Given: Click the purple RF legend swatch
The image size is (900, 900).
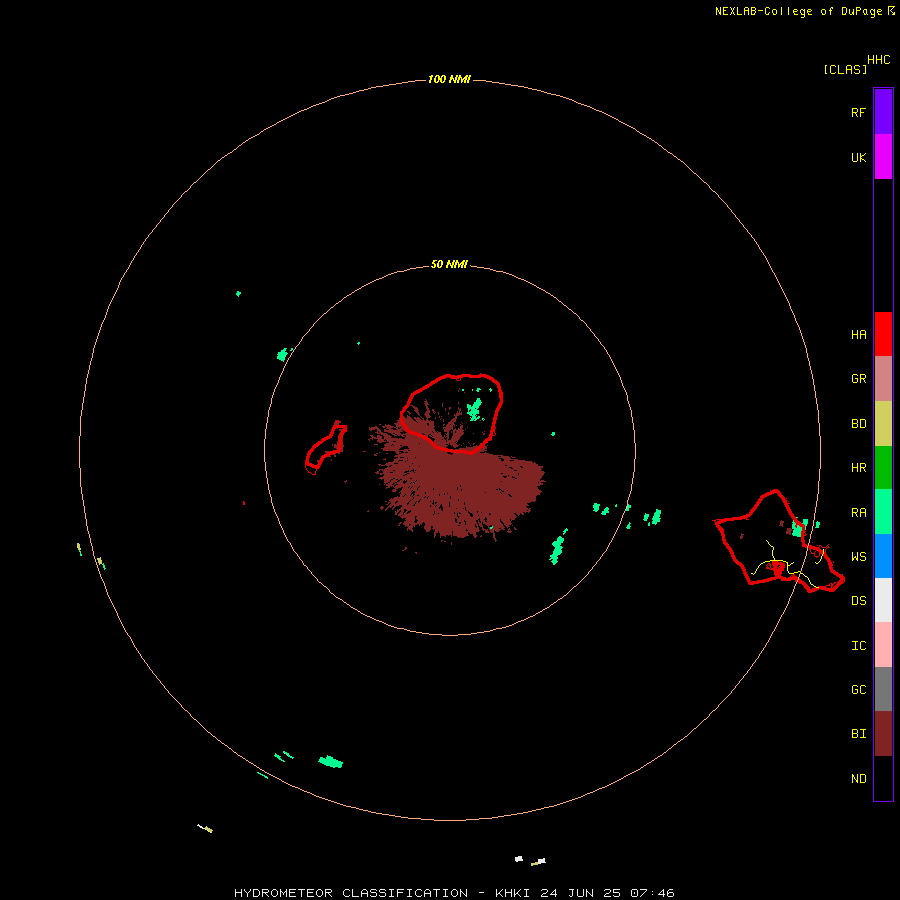Looking at the screenshot, I should pos(883,112).
